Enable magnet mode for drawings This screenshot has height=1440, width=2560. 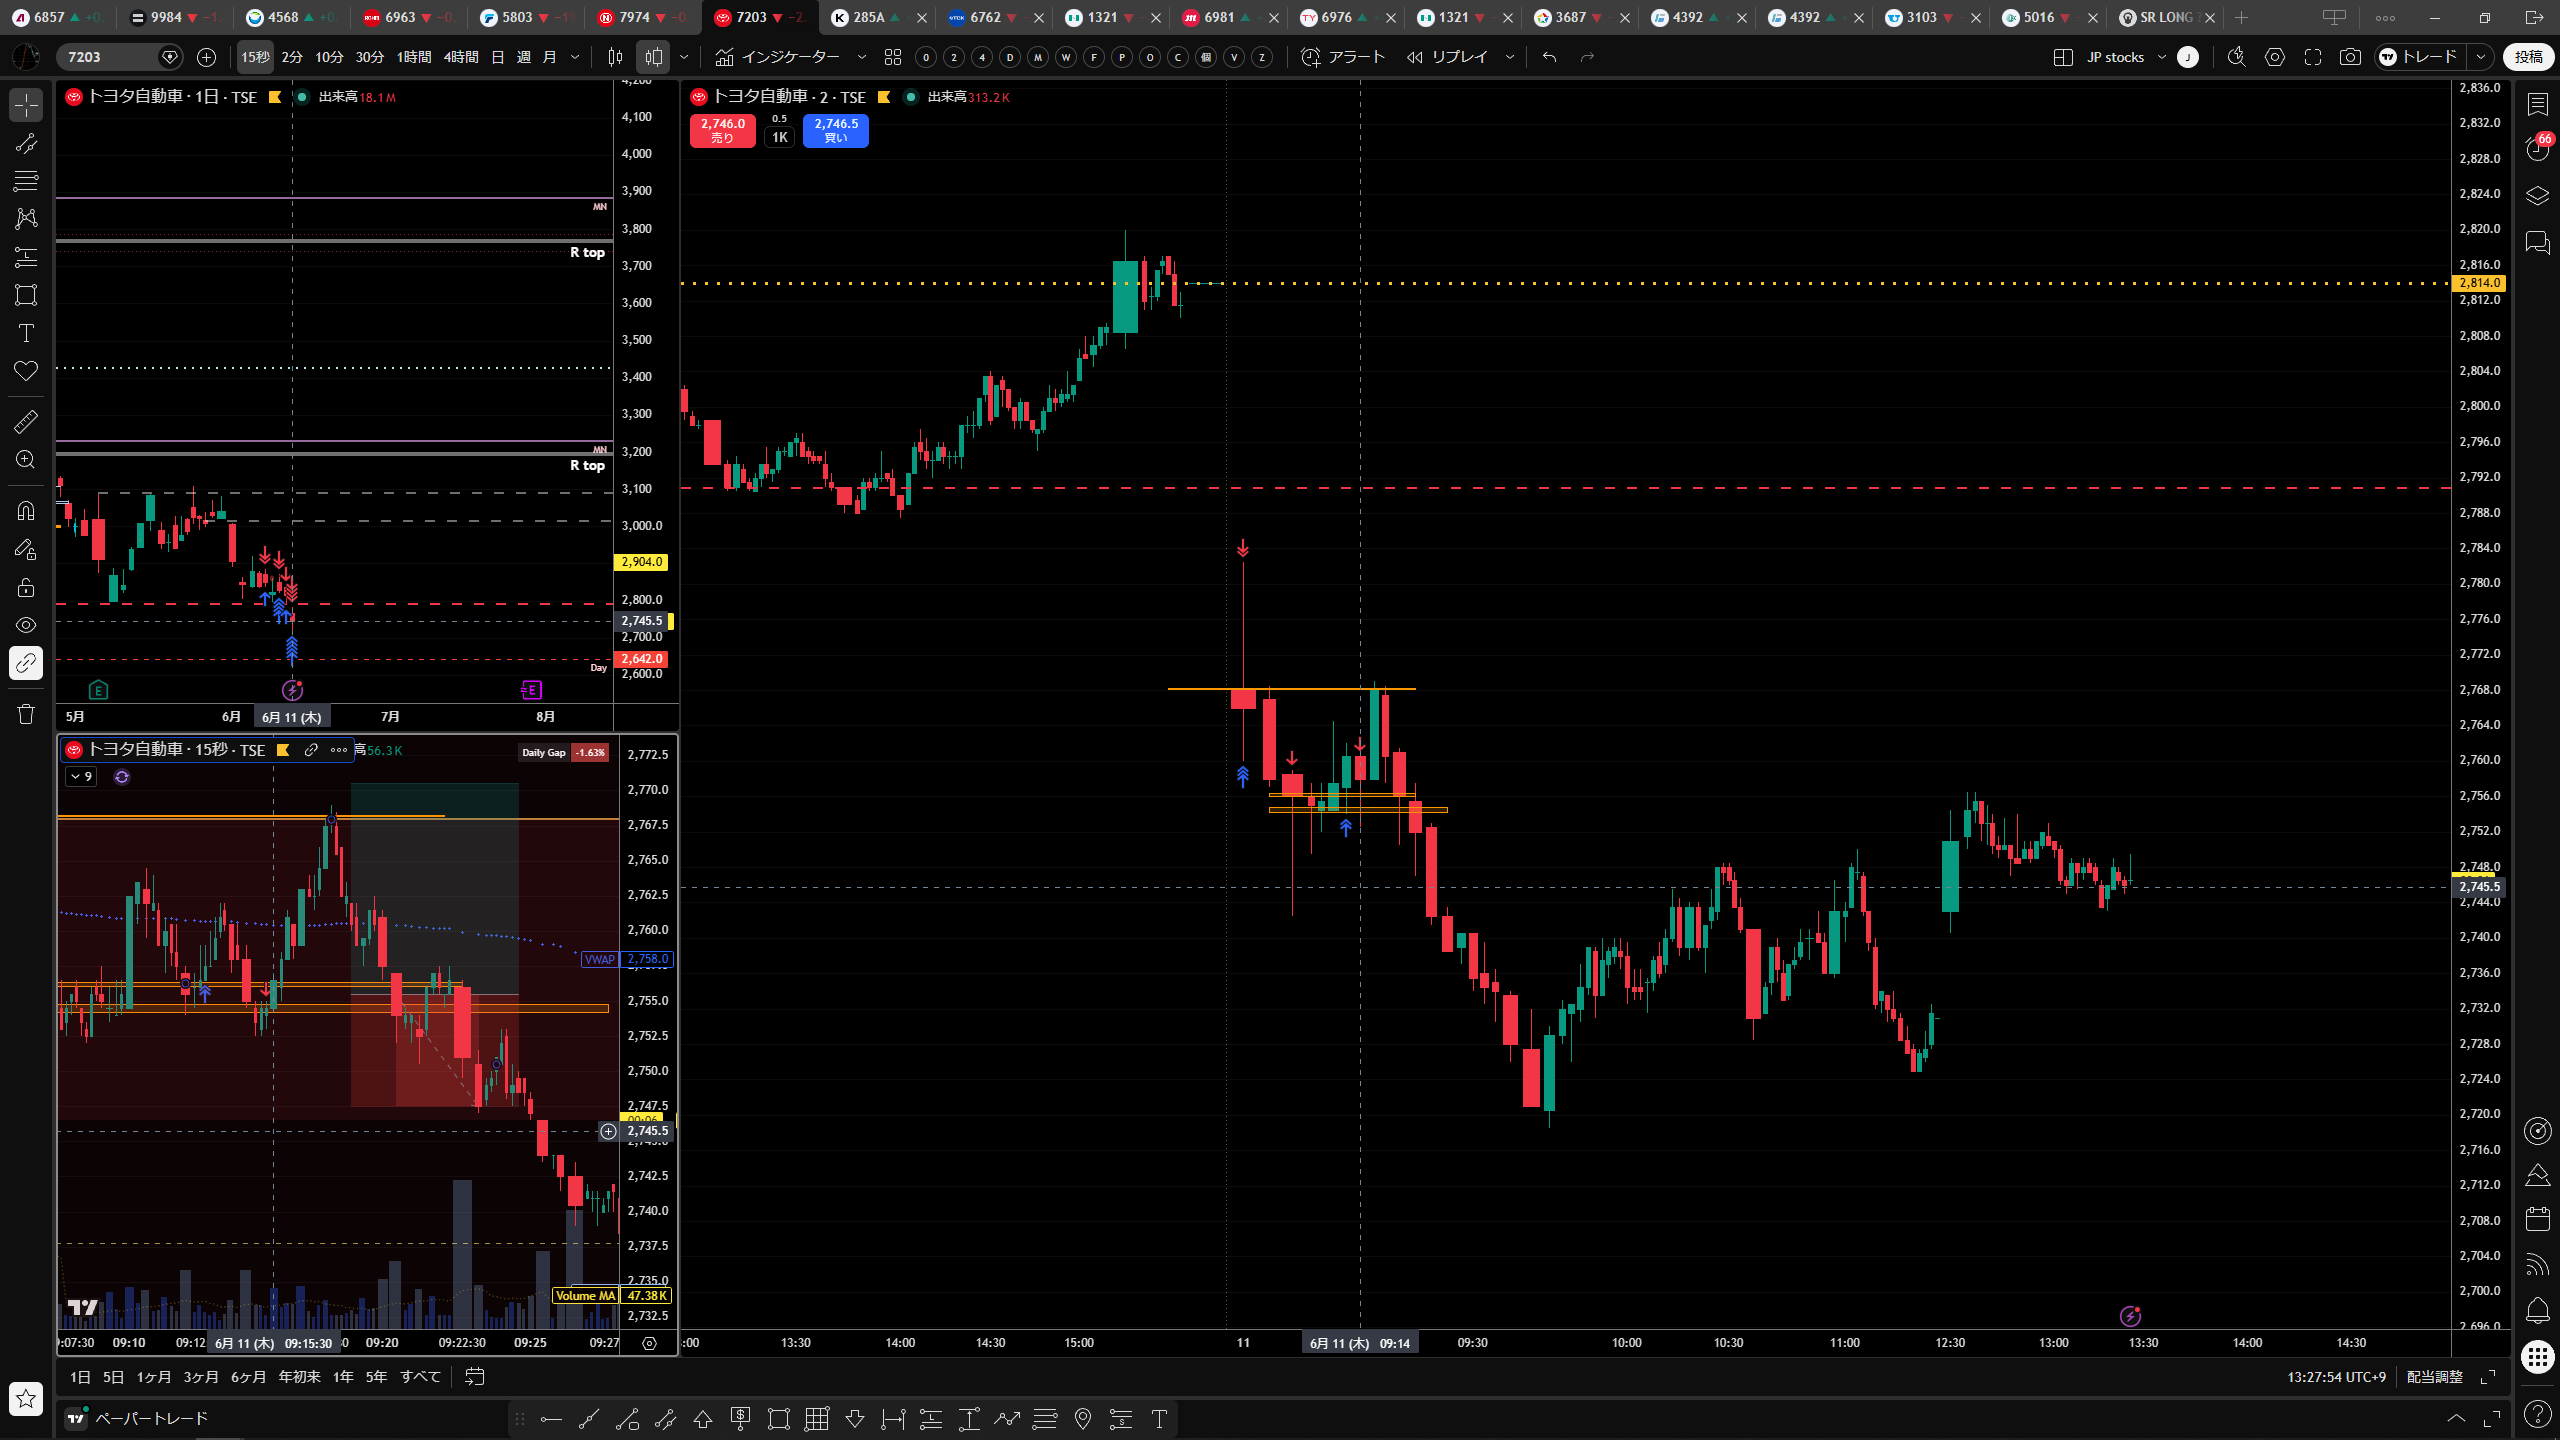pyautogui.click(x=26, y=511)
